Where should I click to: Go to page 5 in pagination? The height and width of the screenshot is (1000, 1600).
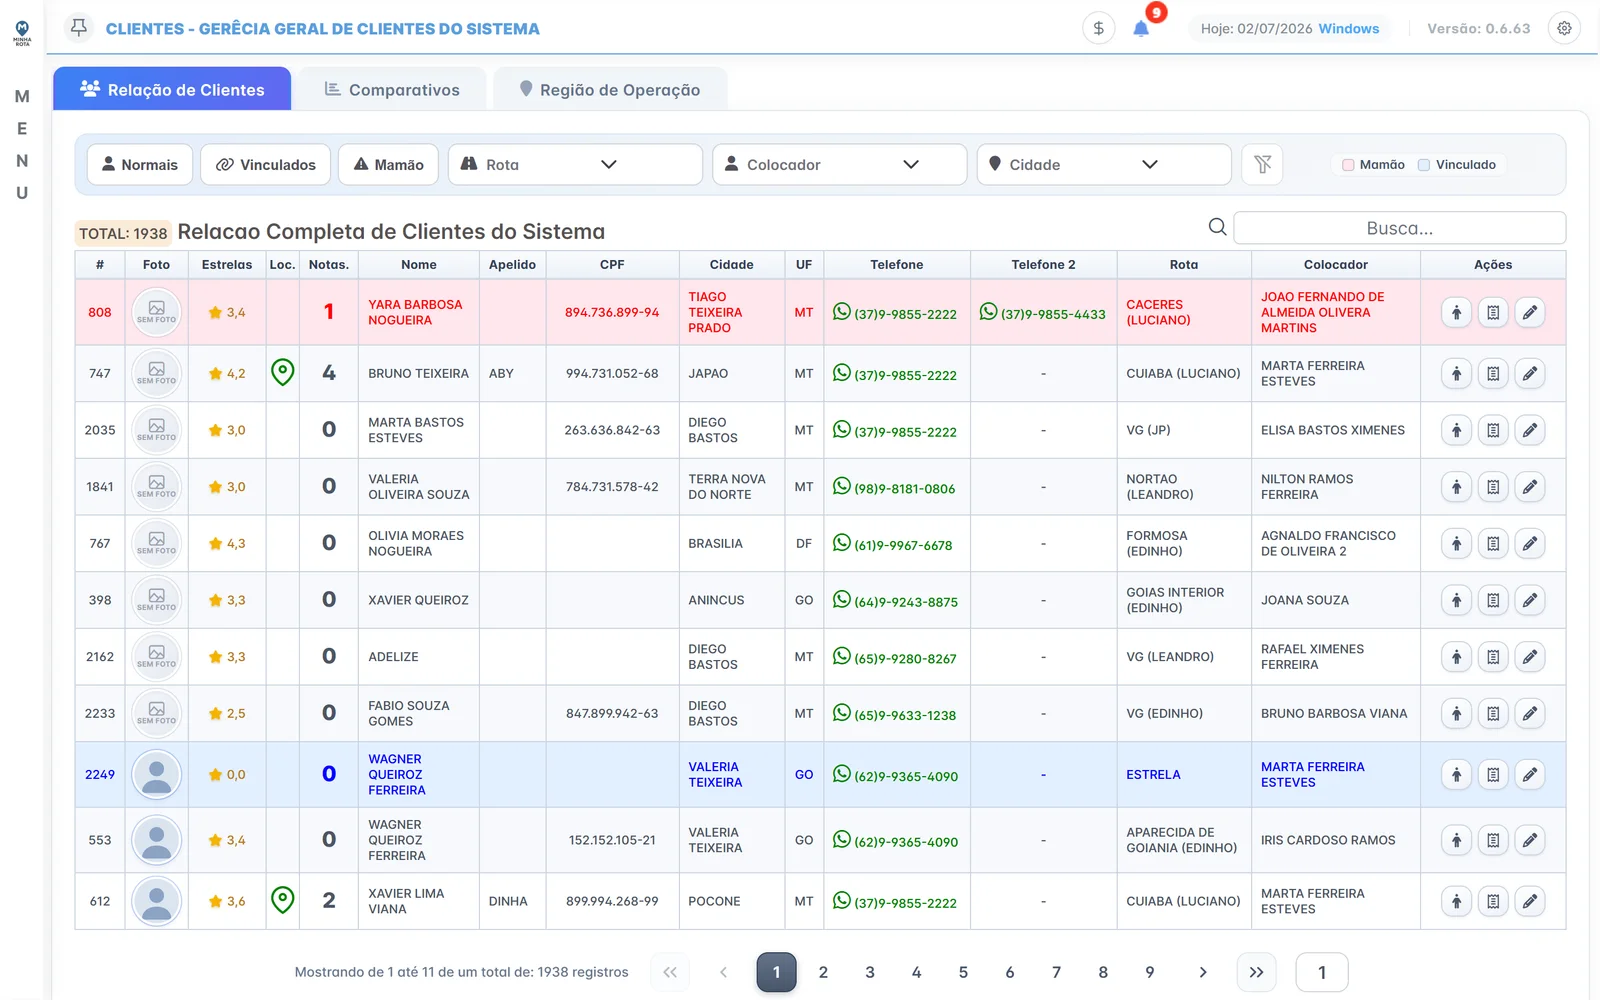click(x=963, y=972)
